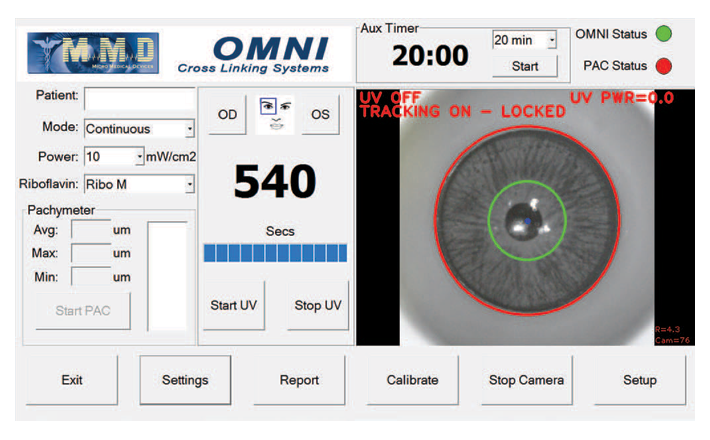This screenshot has width=710, height=440.
Task: Click the face icon between OD and OS
Action: tap(275, 115)
